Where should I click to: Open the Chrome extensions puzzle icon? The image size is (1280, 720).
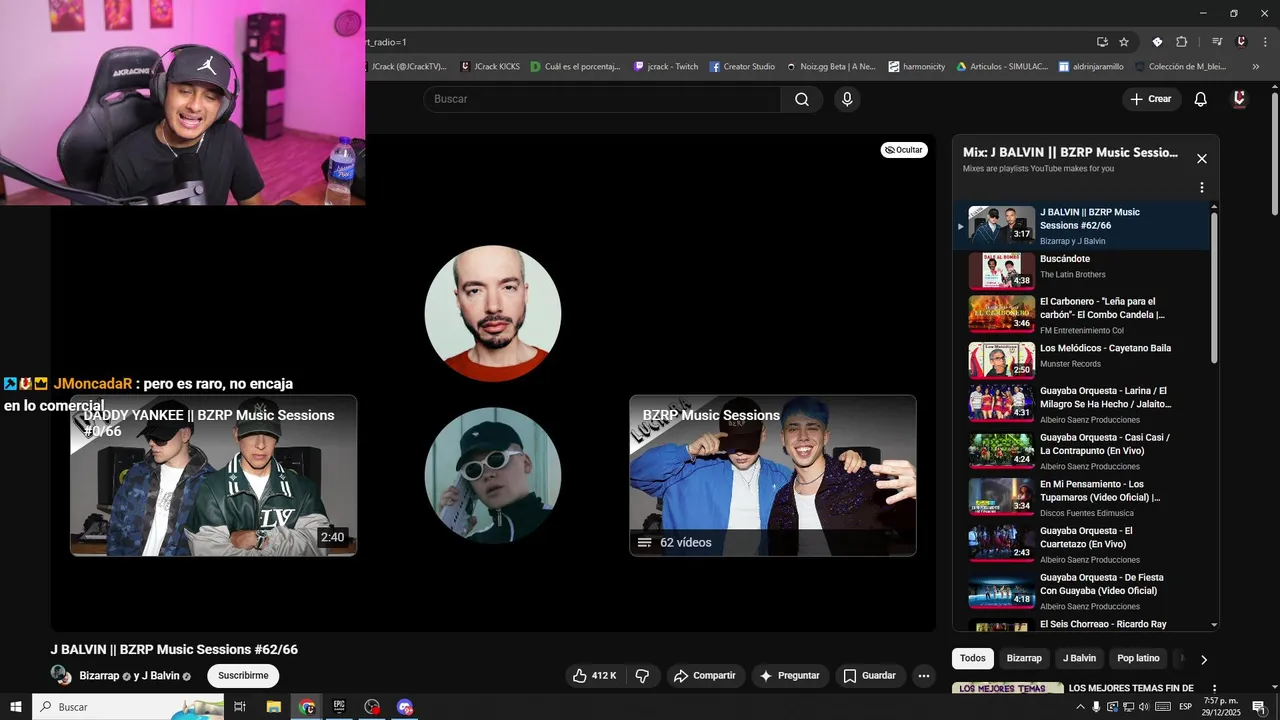[x=1181, y=42]
